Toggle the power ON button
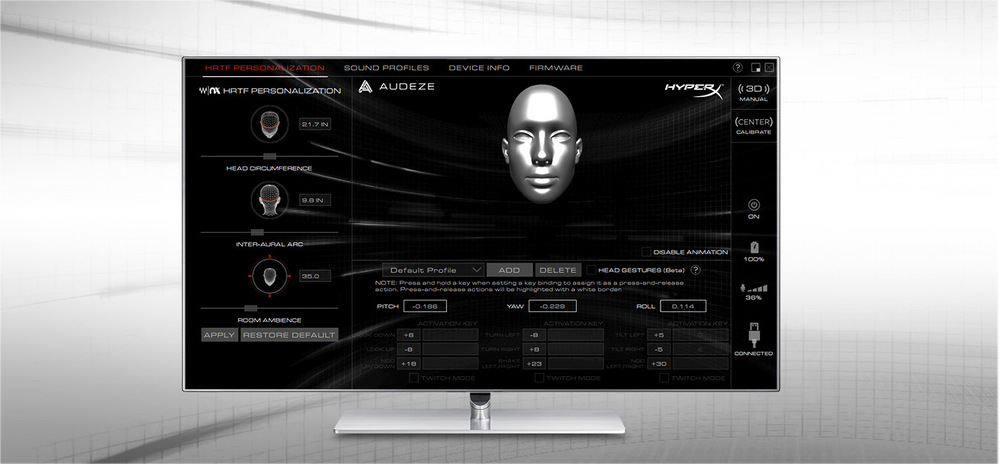This screenshot has width=1000, height=464. point(754,205)
